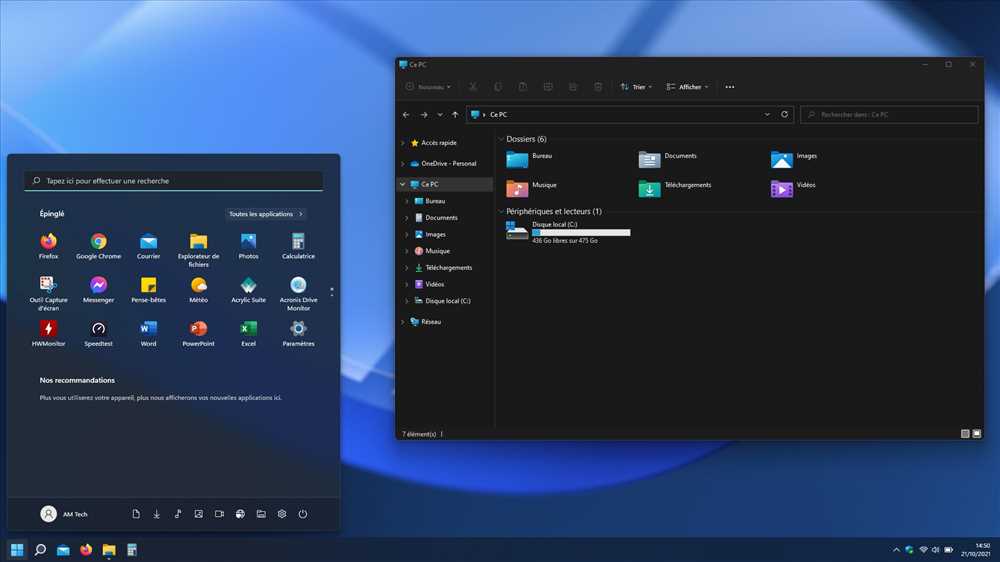Open PowerPoint from pinned apps
Viewport: 1000px width, 562px height.
tap(198, 334)
